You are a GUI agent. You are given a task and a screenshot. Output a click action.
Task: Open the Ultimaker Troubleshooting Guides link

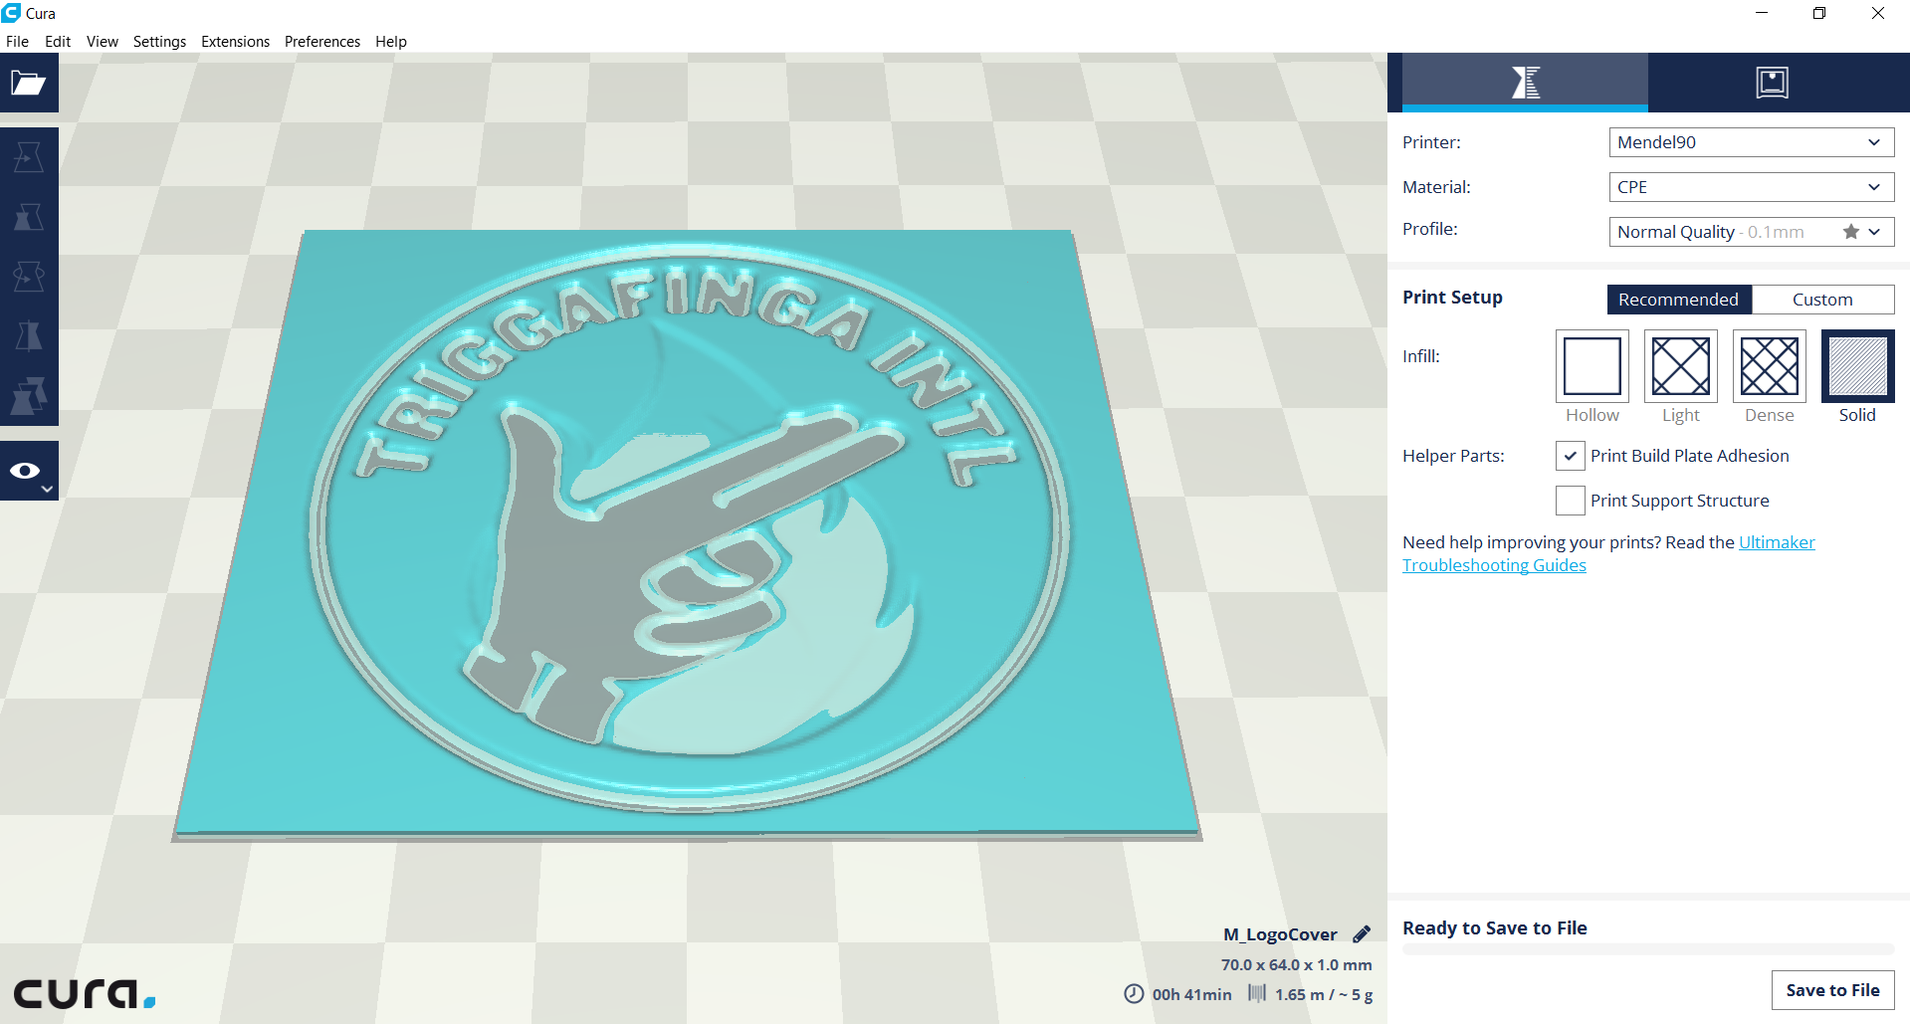coord(1608,554)
